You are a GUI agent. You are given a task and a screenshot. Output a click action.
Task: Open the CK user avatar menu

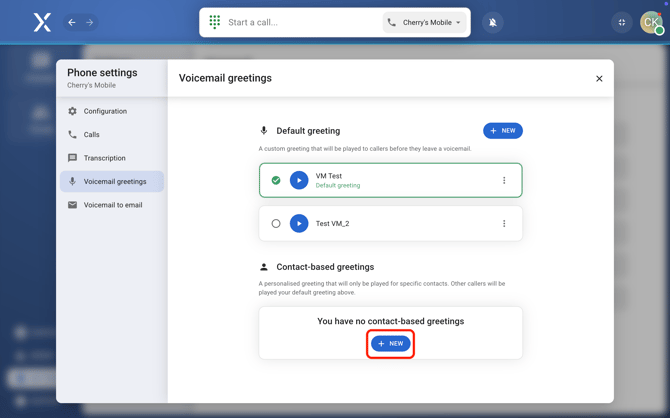click(651, 22)
